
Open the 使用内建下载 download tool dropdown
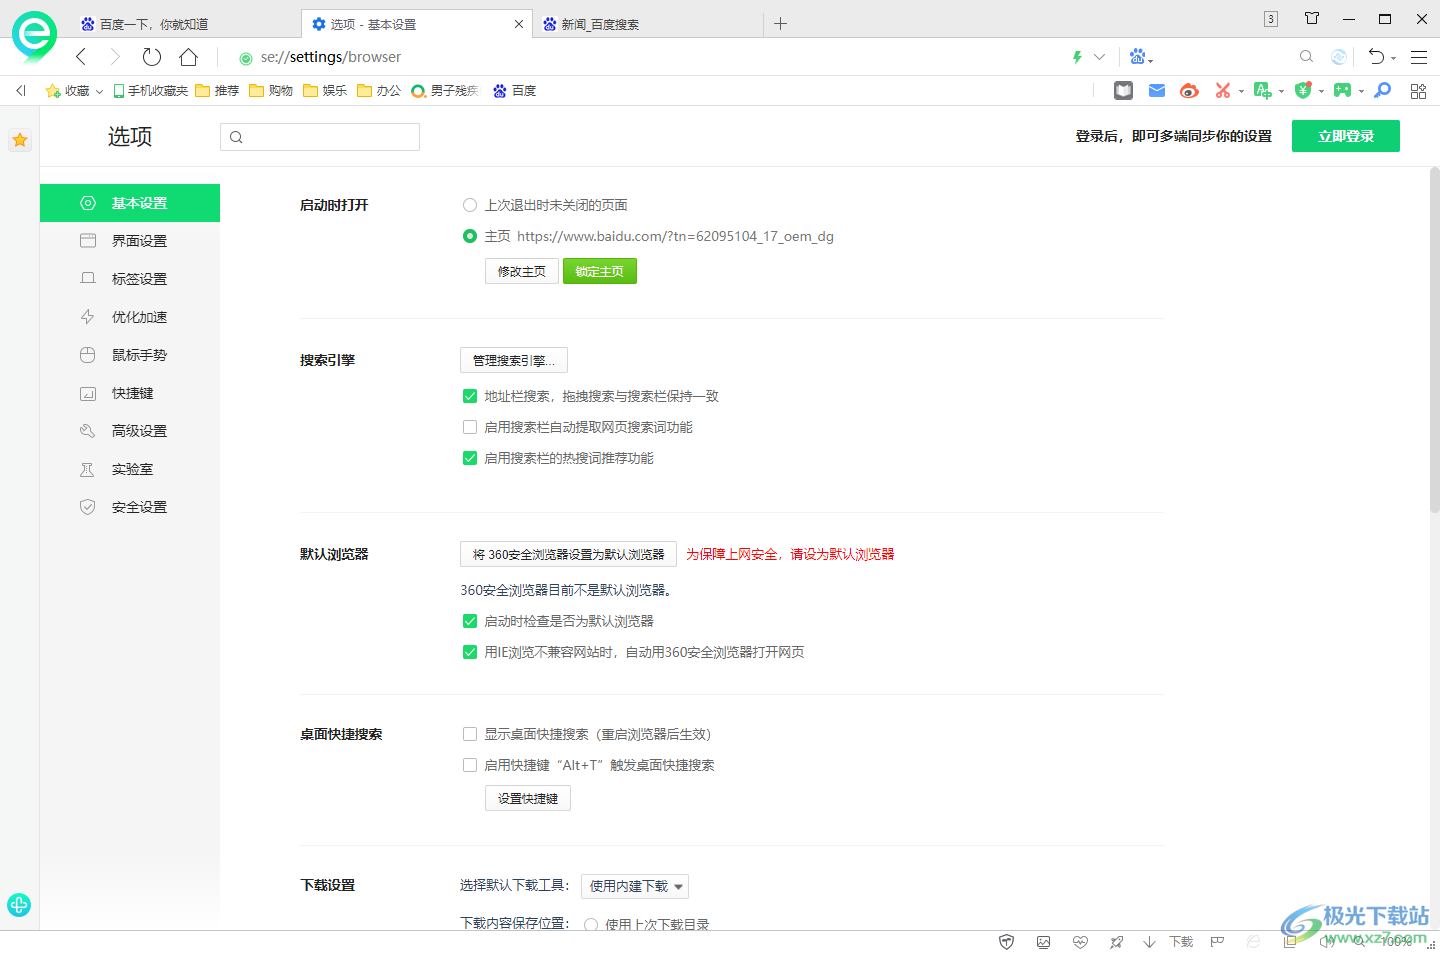coord(635,886)
